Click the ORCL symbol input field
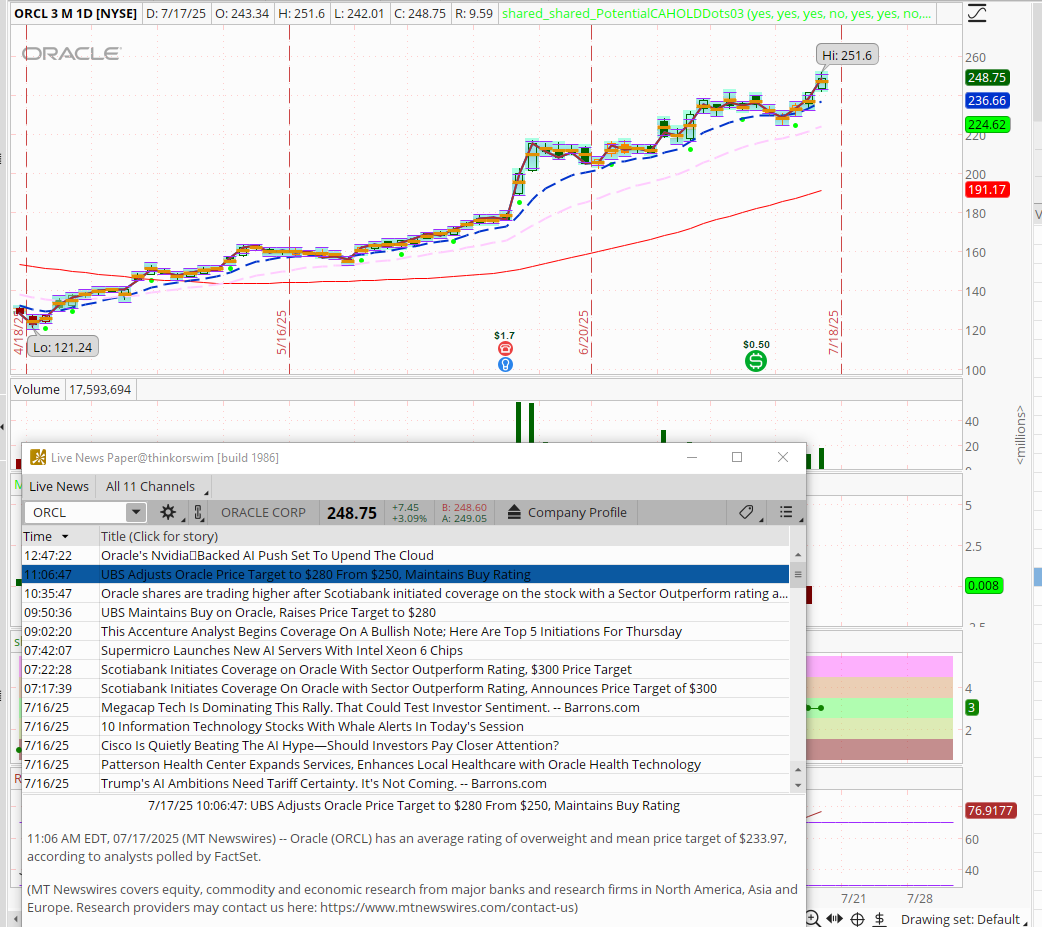The width and height of the screenshot is (1042, 927). [76, 512]
